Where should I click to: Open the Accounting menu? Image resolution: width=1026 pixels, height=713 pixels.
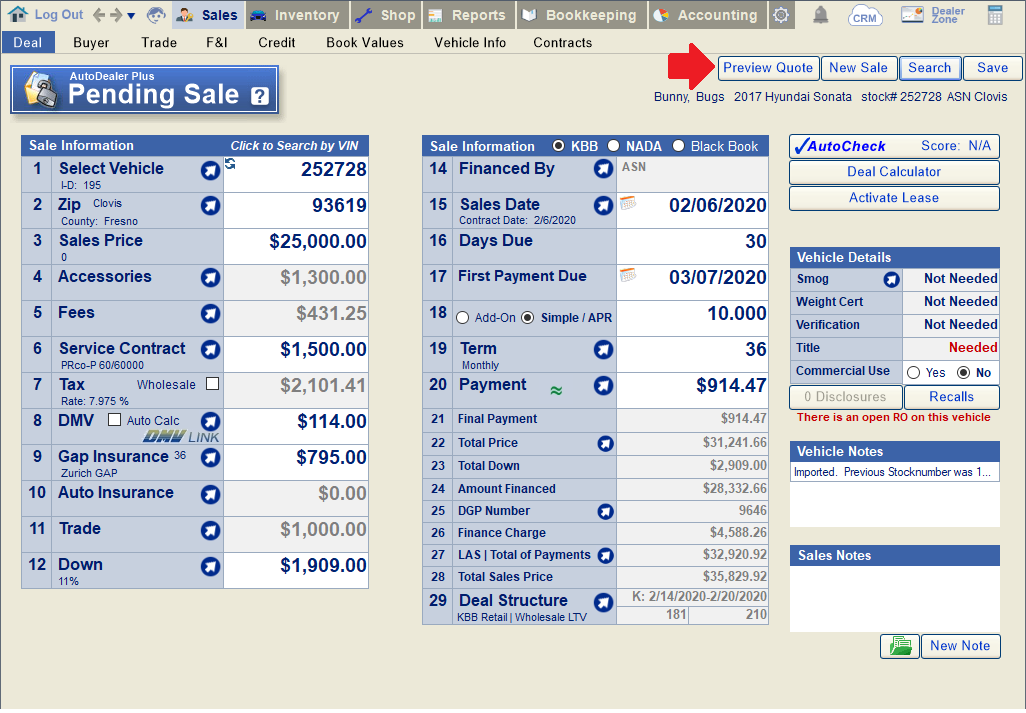[x=708, y=15]
